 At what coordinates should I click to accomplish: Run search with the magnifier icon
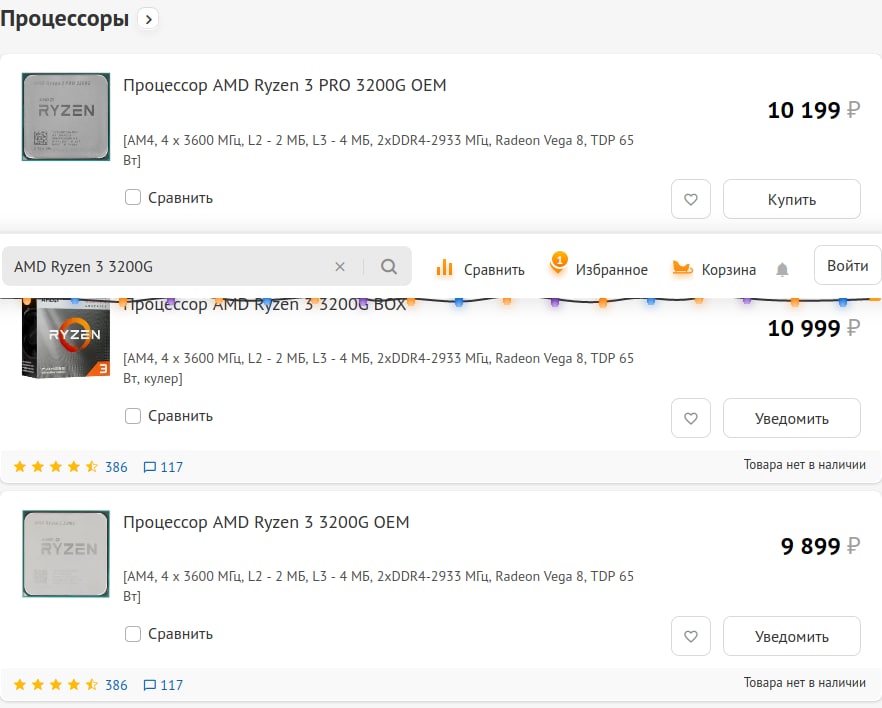point(389,267)
